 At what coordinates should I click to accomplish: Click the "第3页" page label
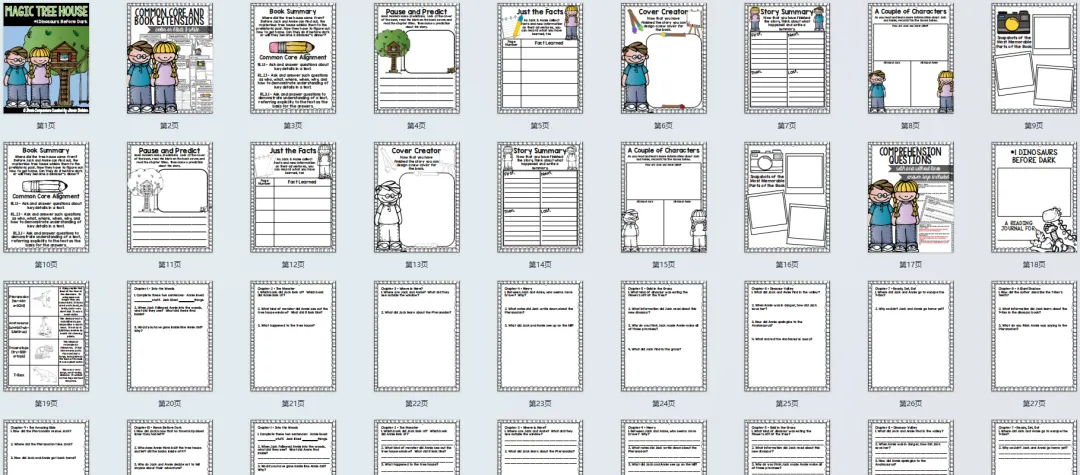(x=293, y=126)
